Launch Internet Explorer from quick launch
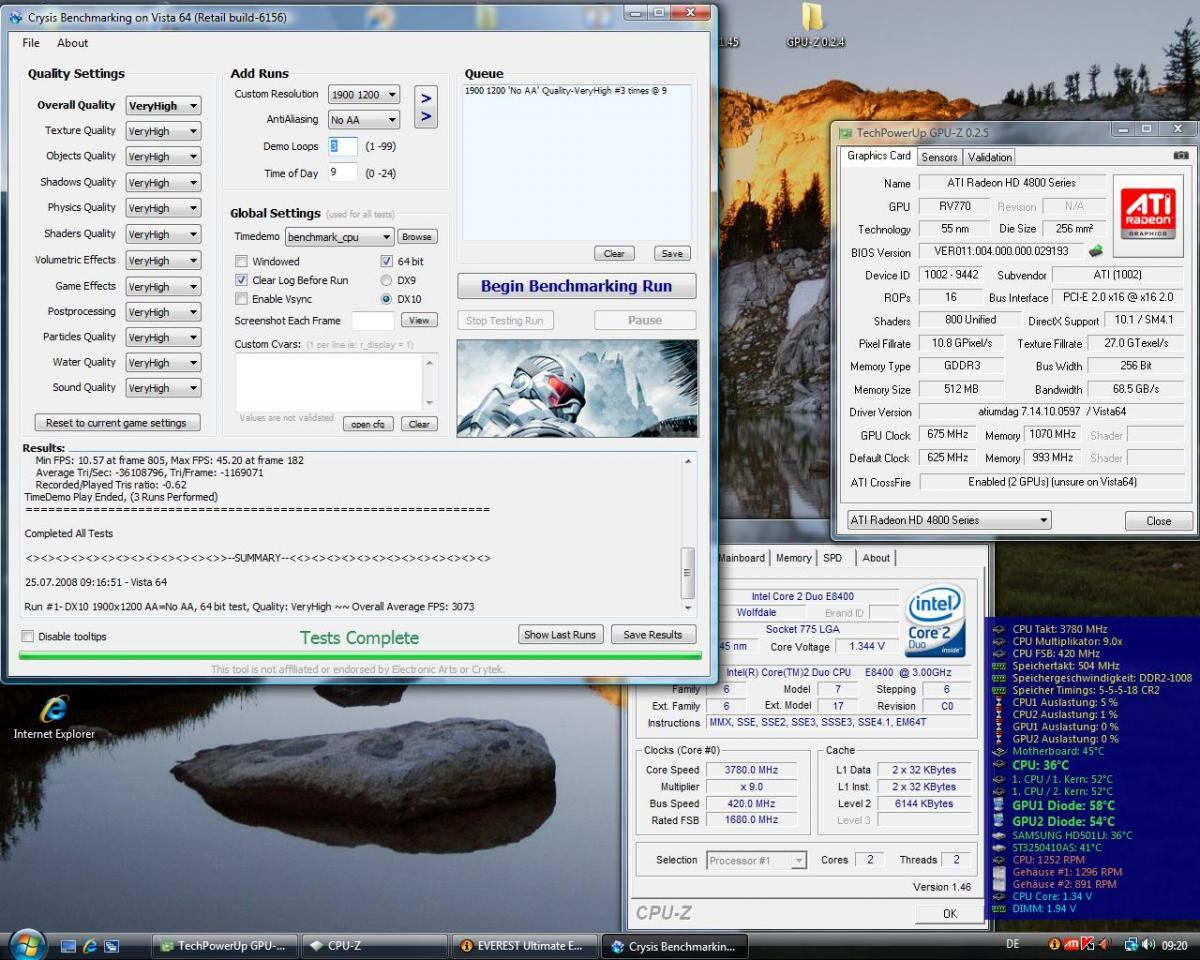Image resolution: width=1200 pixels, height=960 pixels. pyautogui.click(x=90, y=945)
